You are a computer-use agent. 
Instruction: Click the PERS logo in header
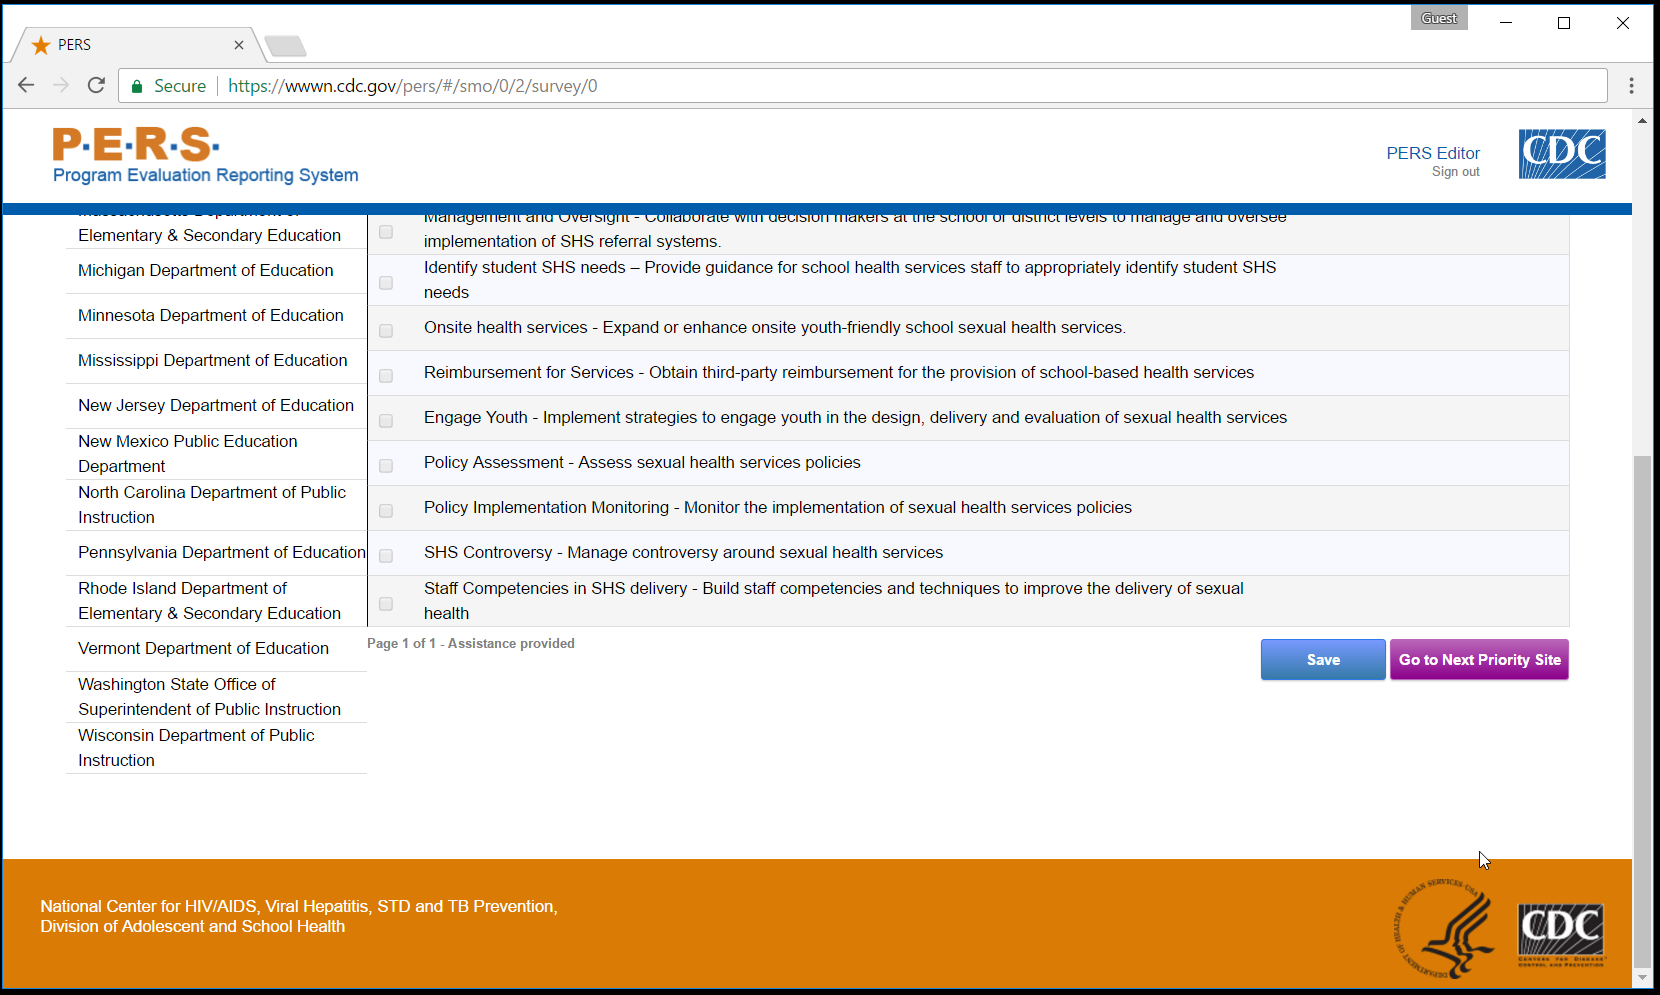click(135, 144)
